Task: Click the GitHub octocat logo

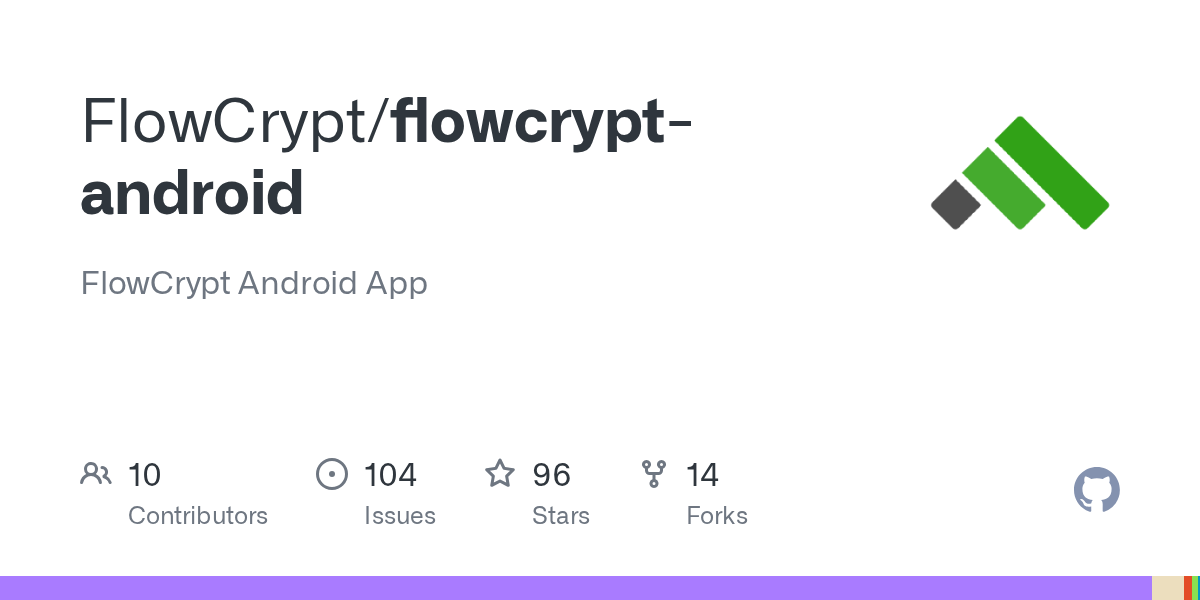Action: pos(1096,491)
